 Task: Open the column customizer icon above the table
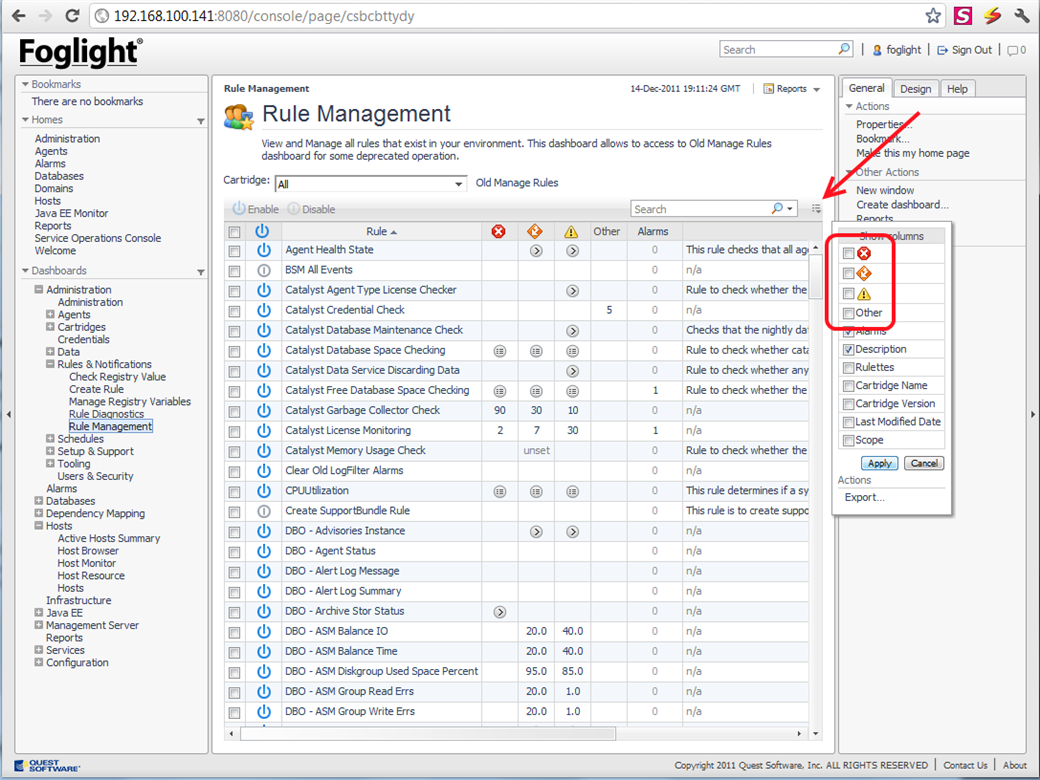pyautogui.click(x=816, y=209)
